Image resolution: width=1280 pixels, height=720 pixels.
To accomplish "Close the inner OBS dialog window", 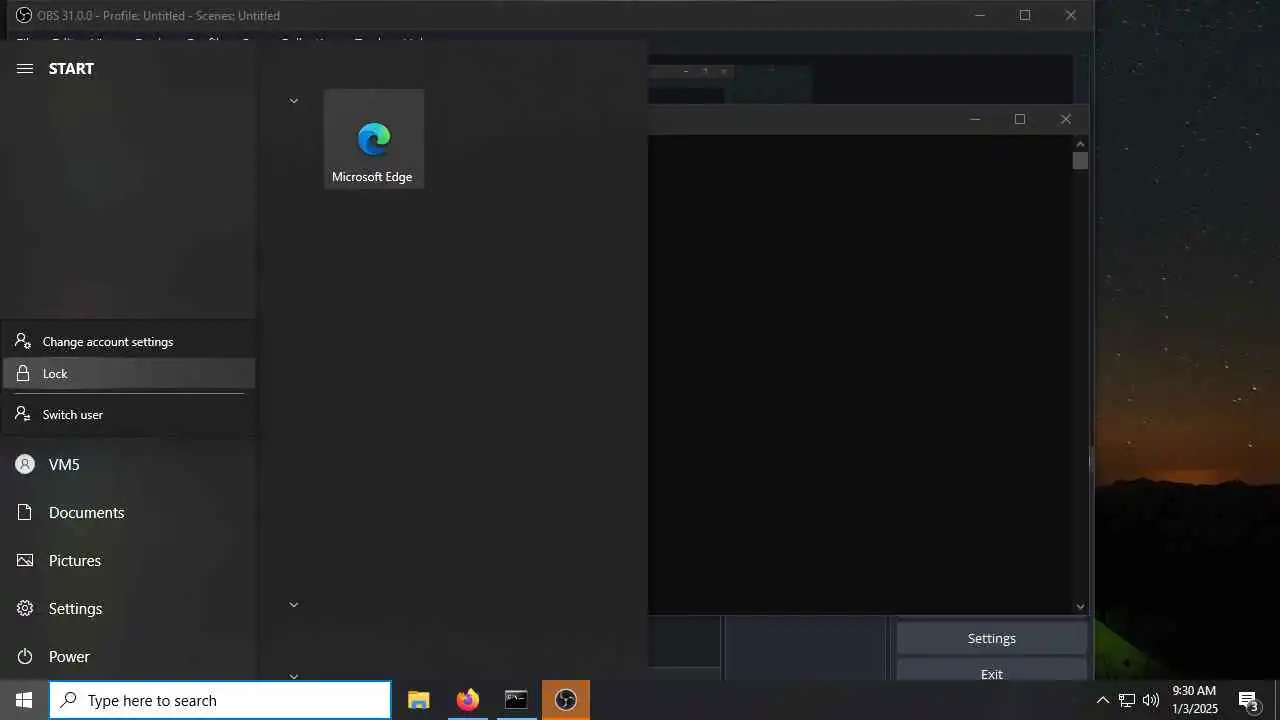I will point(1066,119).
